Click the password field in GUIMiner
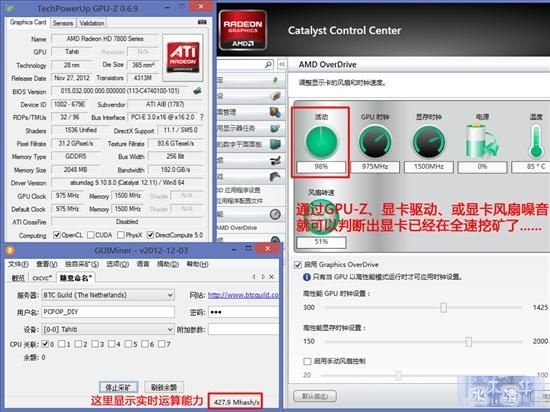550x412 pixels. (x=243, y=312)
